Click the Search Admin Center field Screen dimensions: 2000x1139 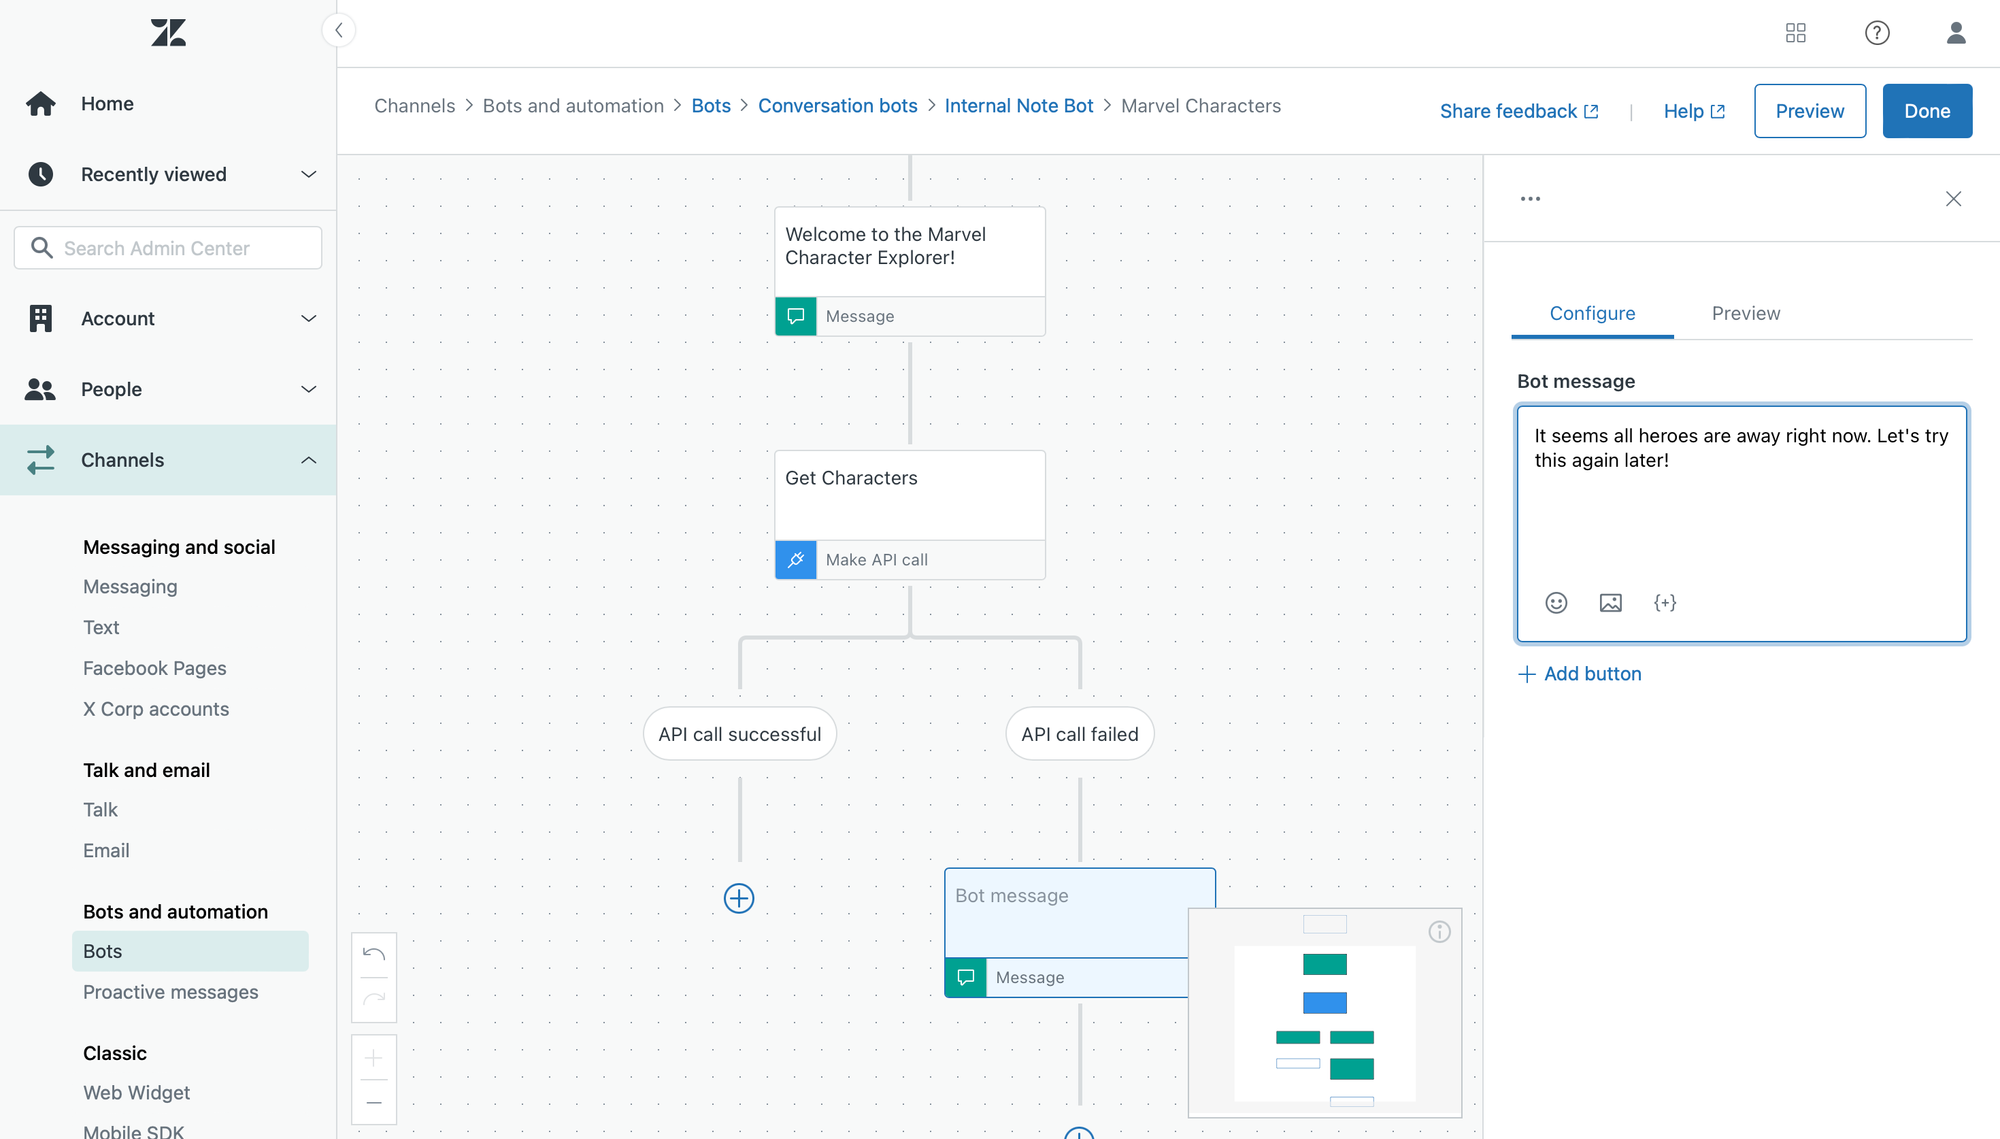coord(168,248)
